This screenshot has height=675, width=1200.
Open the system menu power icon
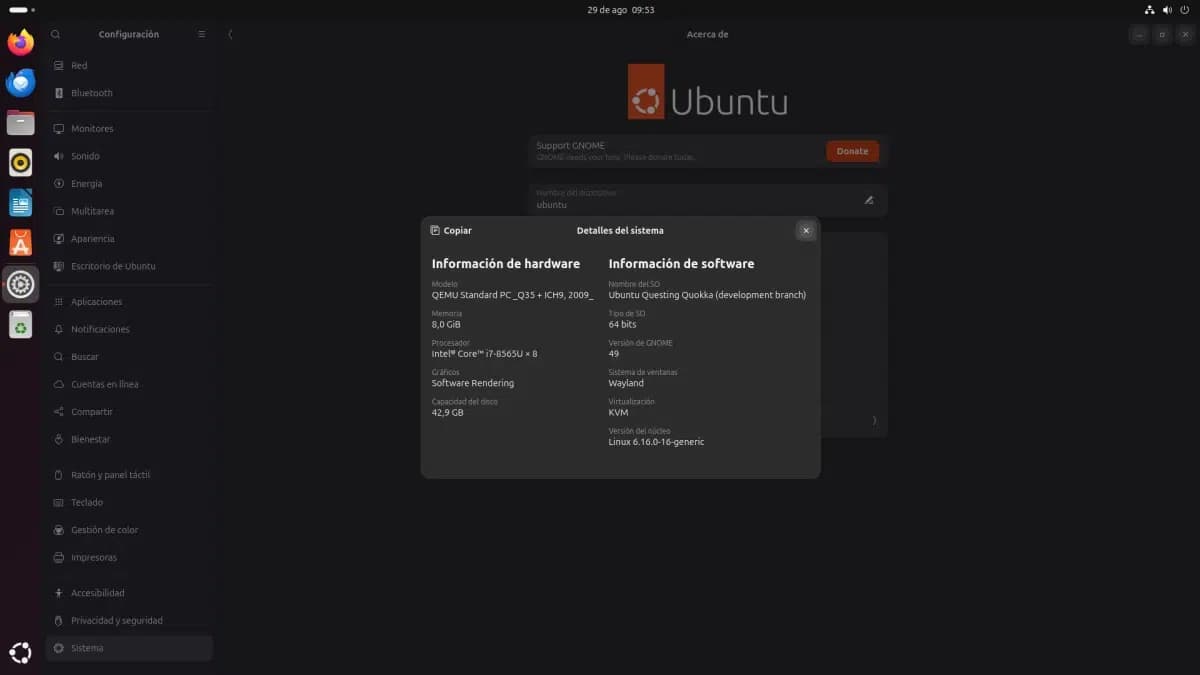click(1184, 10)
